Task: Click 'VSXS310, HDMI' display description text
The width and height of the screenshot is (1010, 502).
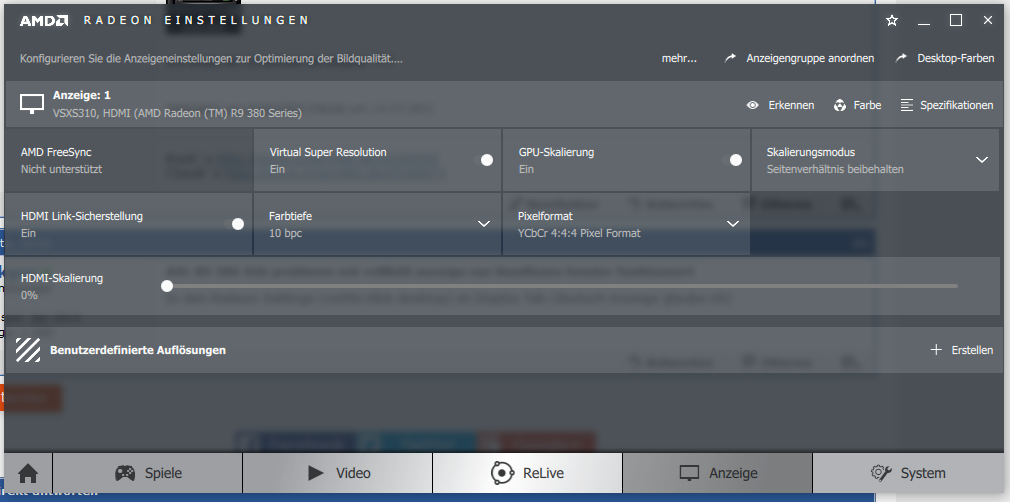Action: (x=177, y=113)
